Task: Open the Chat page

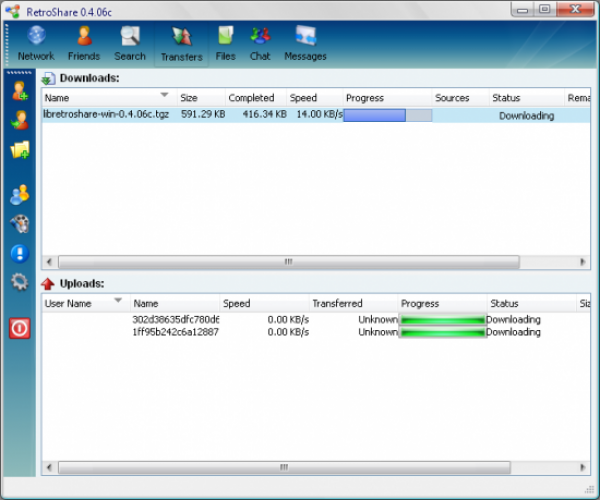Action: (x=260, y=44)
